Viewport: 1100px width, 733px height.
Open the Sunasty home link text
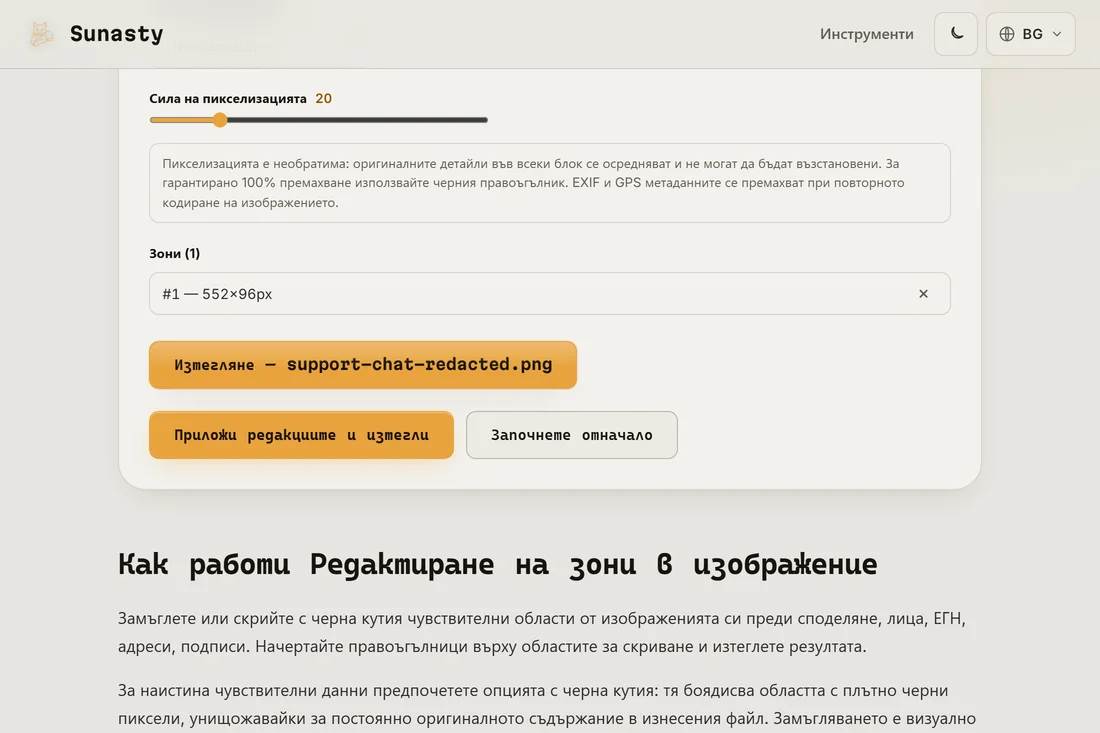click(116, 34)
